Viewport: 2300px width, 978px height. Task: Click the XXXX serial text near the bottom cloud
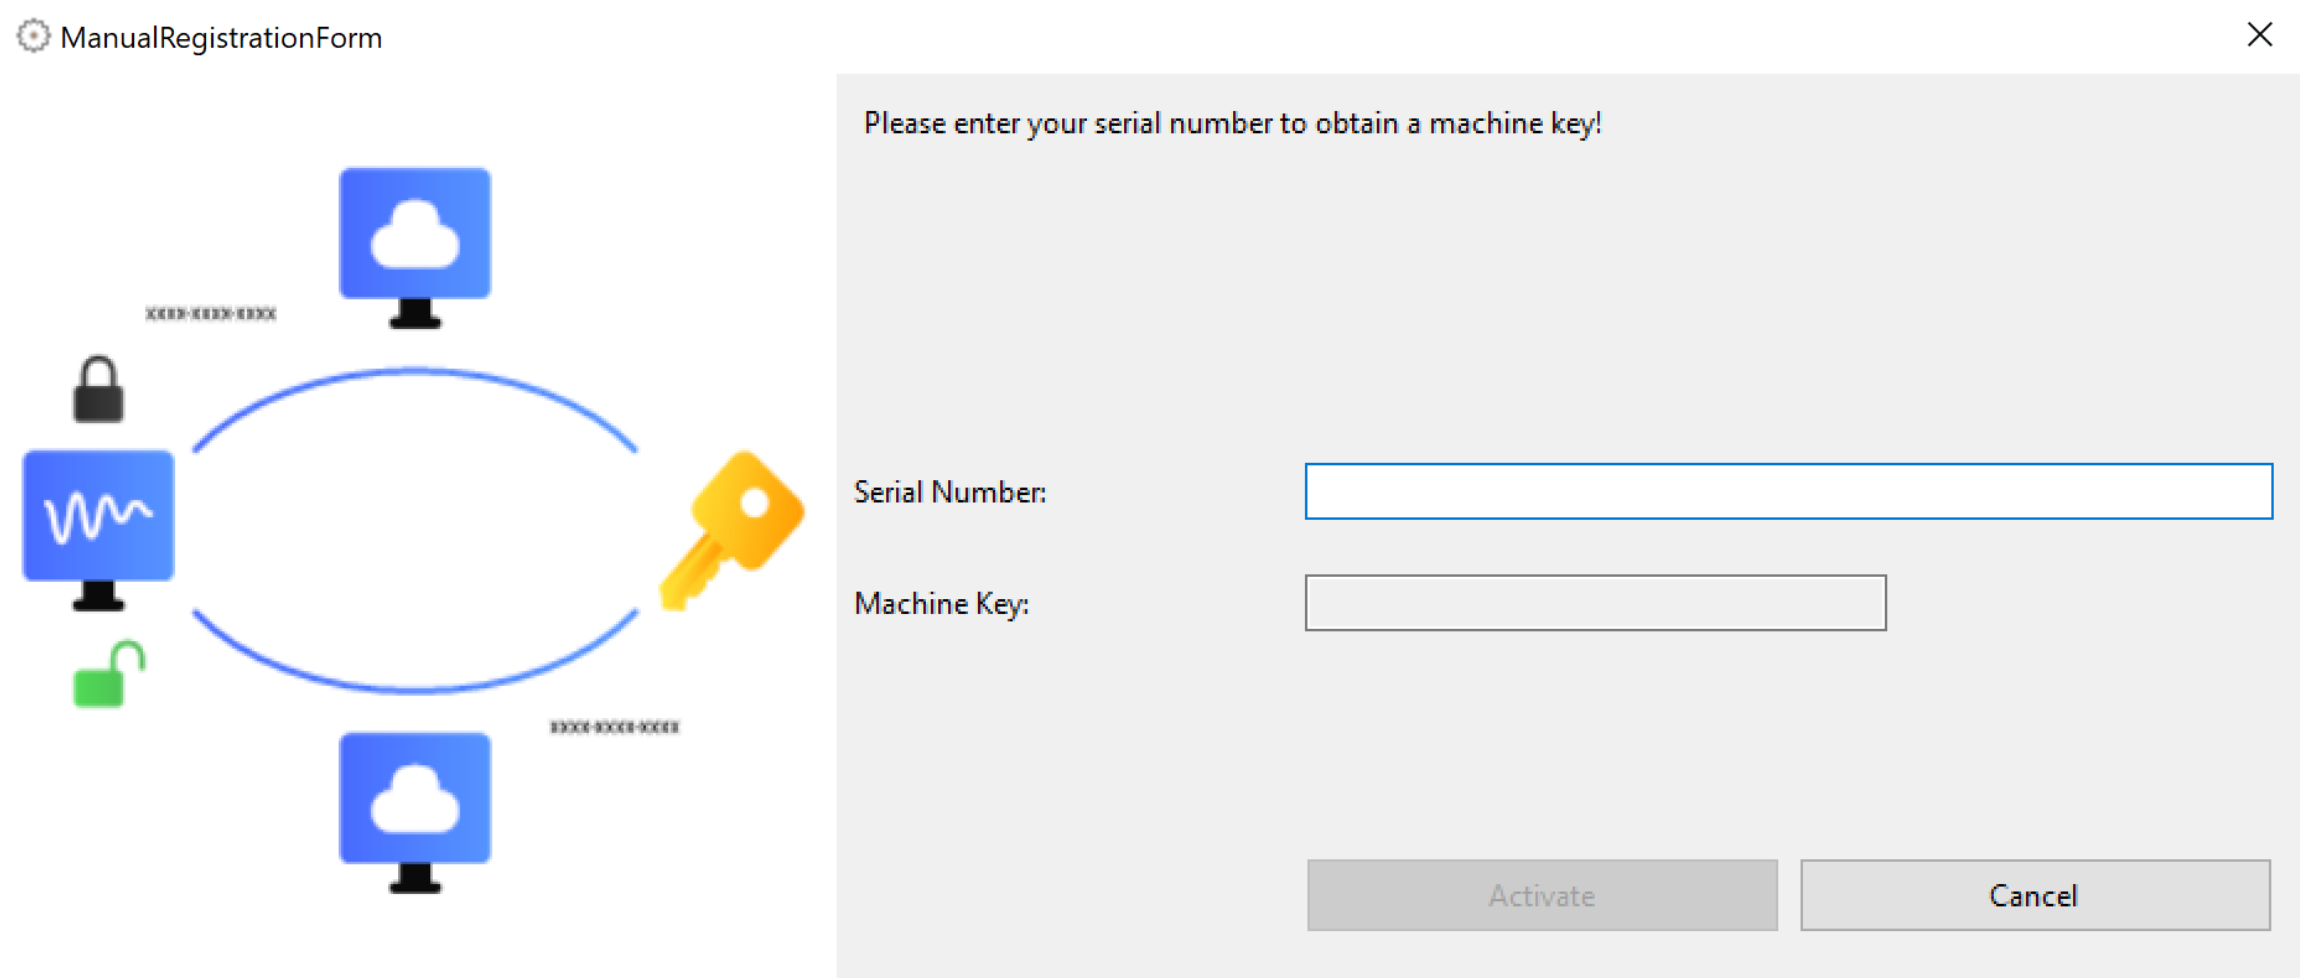[x=614, y=727]
